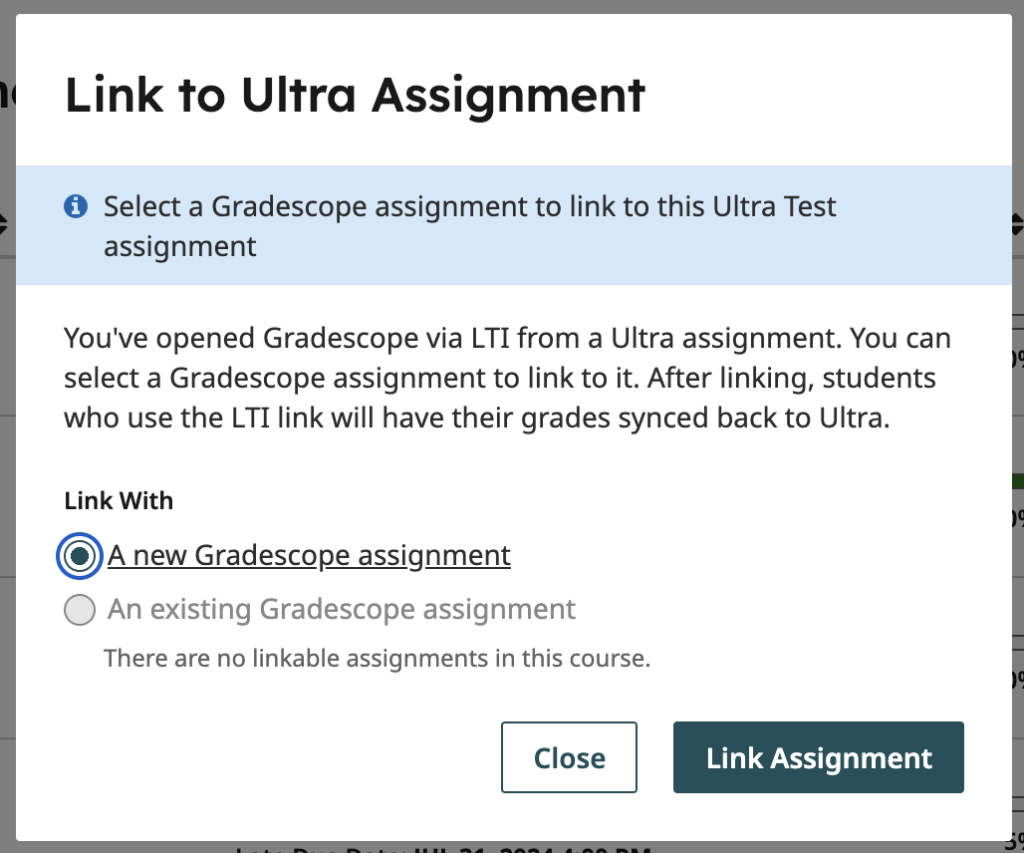The image size is (1024, 853).
Task: Click the left table sort arrows behind dialog
Action: 3,224
